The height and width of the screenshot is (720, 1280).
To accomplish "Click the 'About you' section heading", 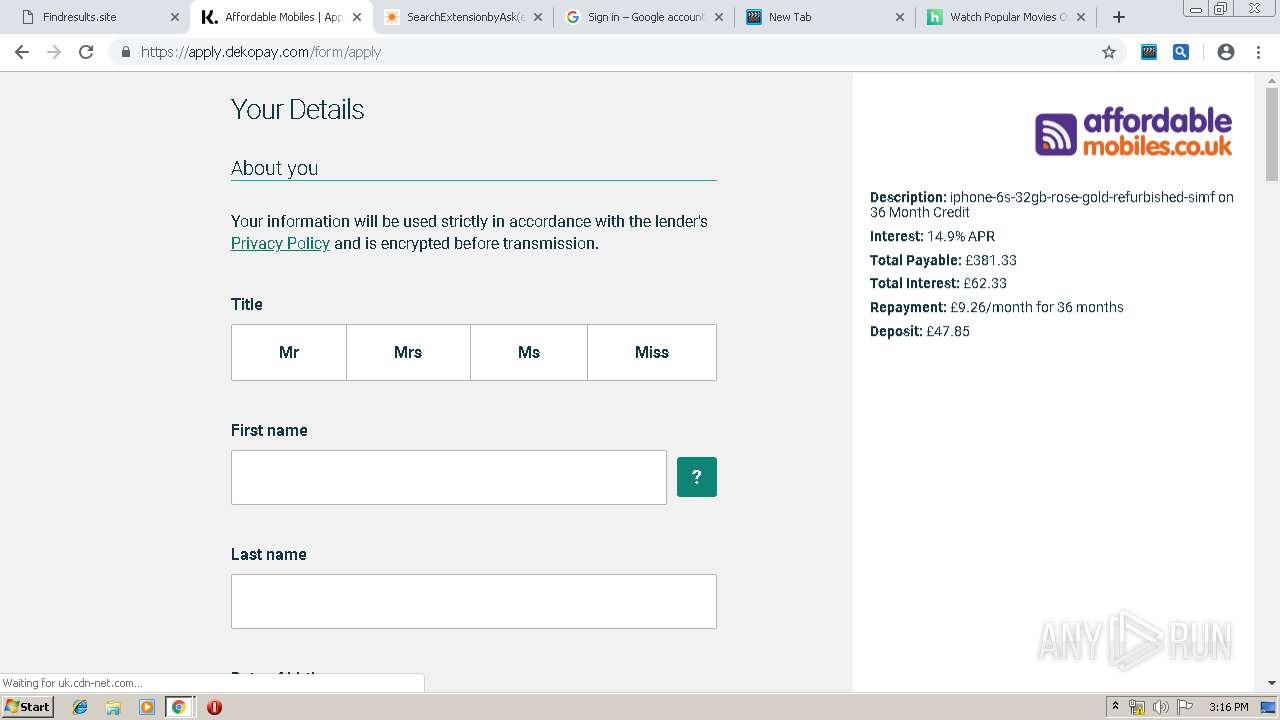I will [274, 168].
